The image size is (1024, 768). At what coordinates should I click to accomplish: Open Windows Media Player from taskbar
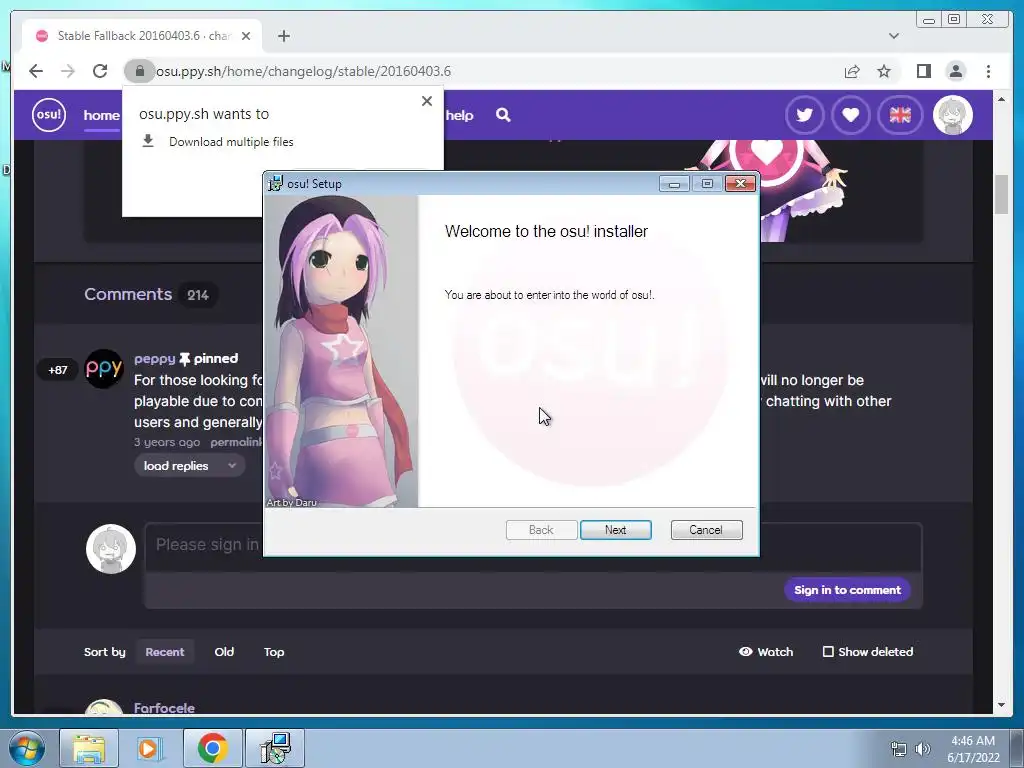tap(148, 748)
